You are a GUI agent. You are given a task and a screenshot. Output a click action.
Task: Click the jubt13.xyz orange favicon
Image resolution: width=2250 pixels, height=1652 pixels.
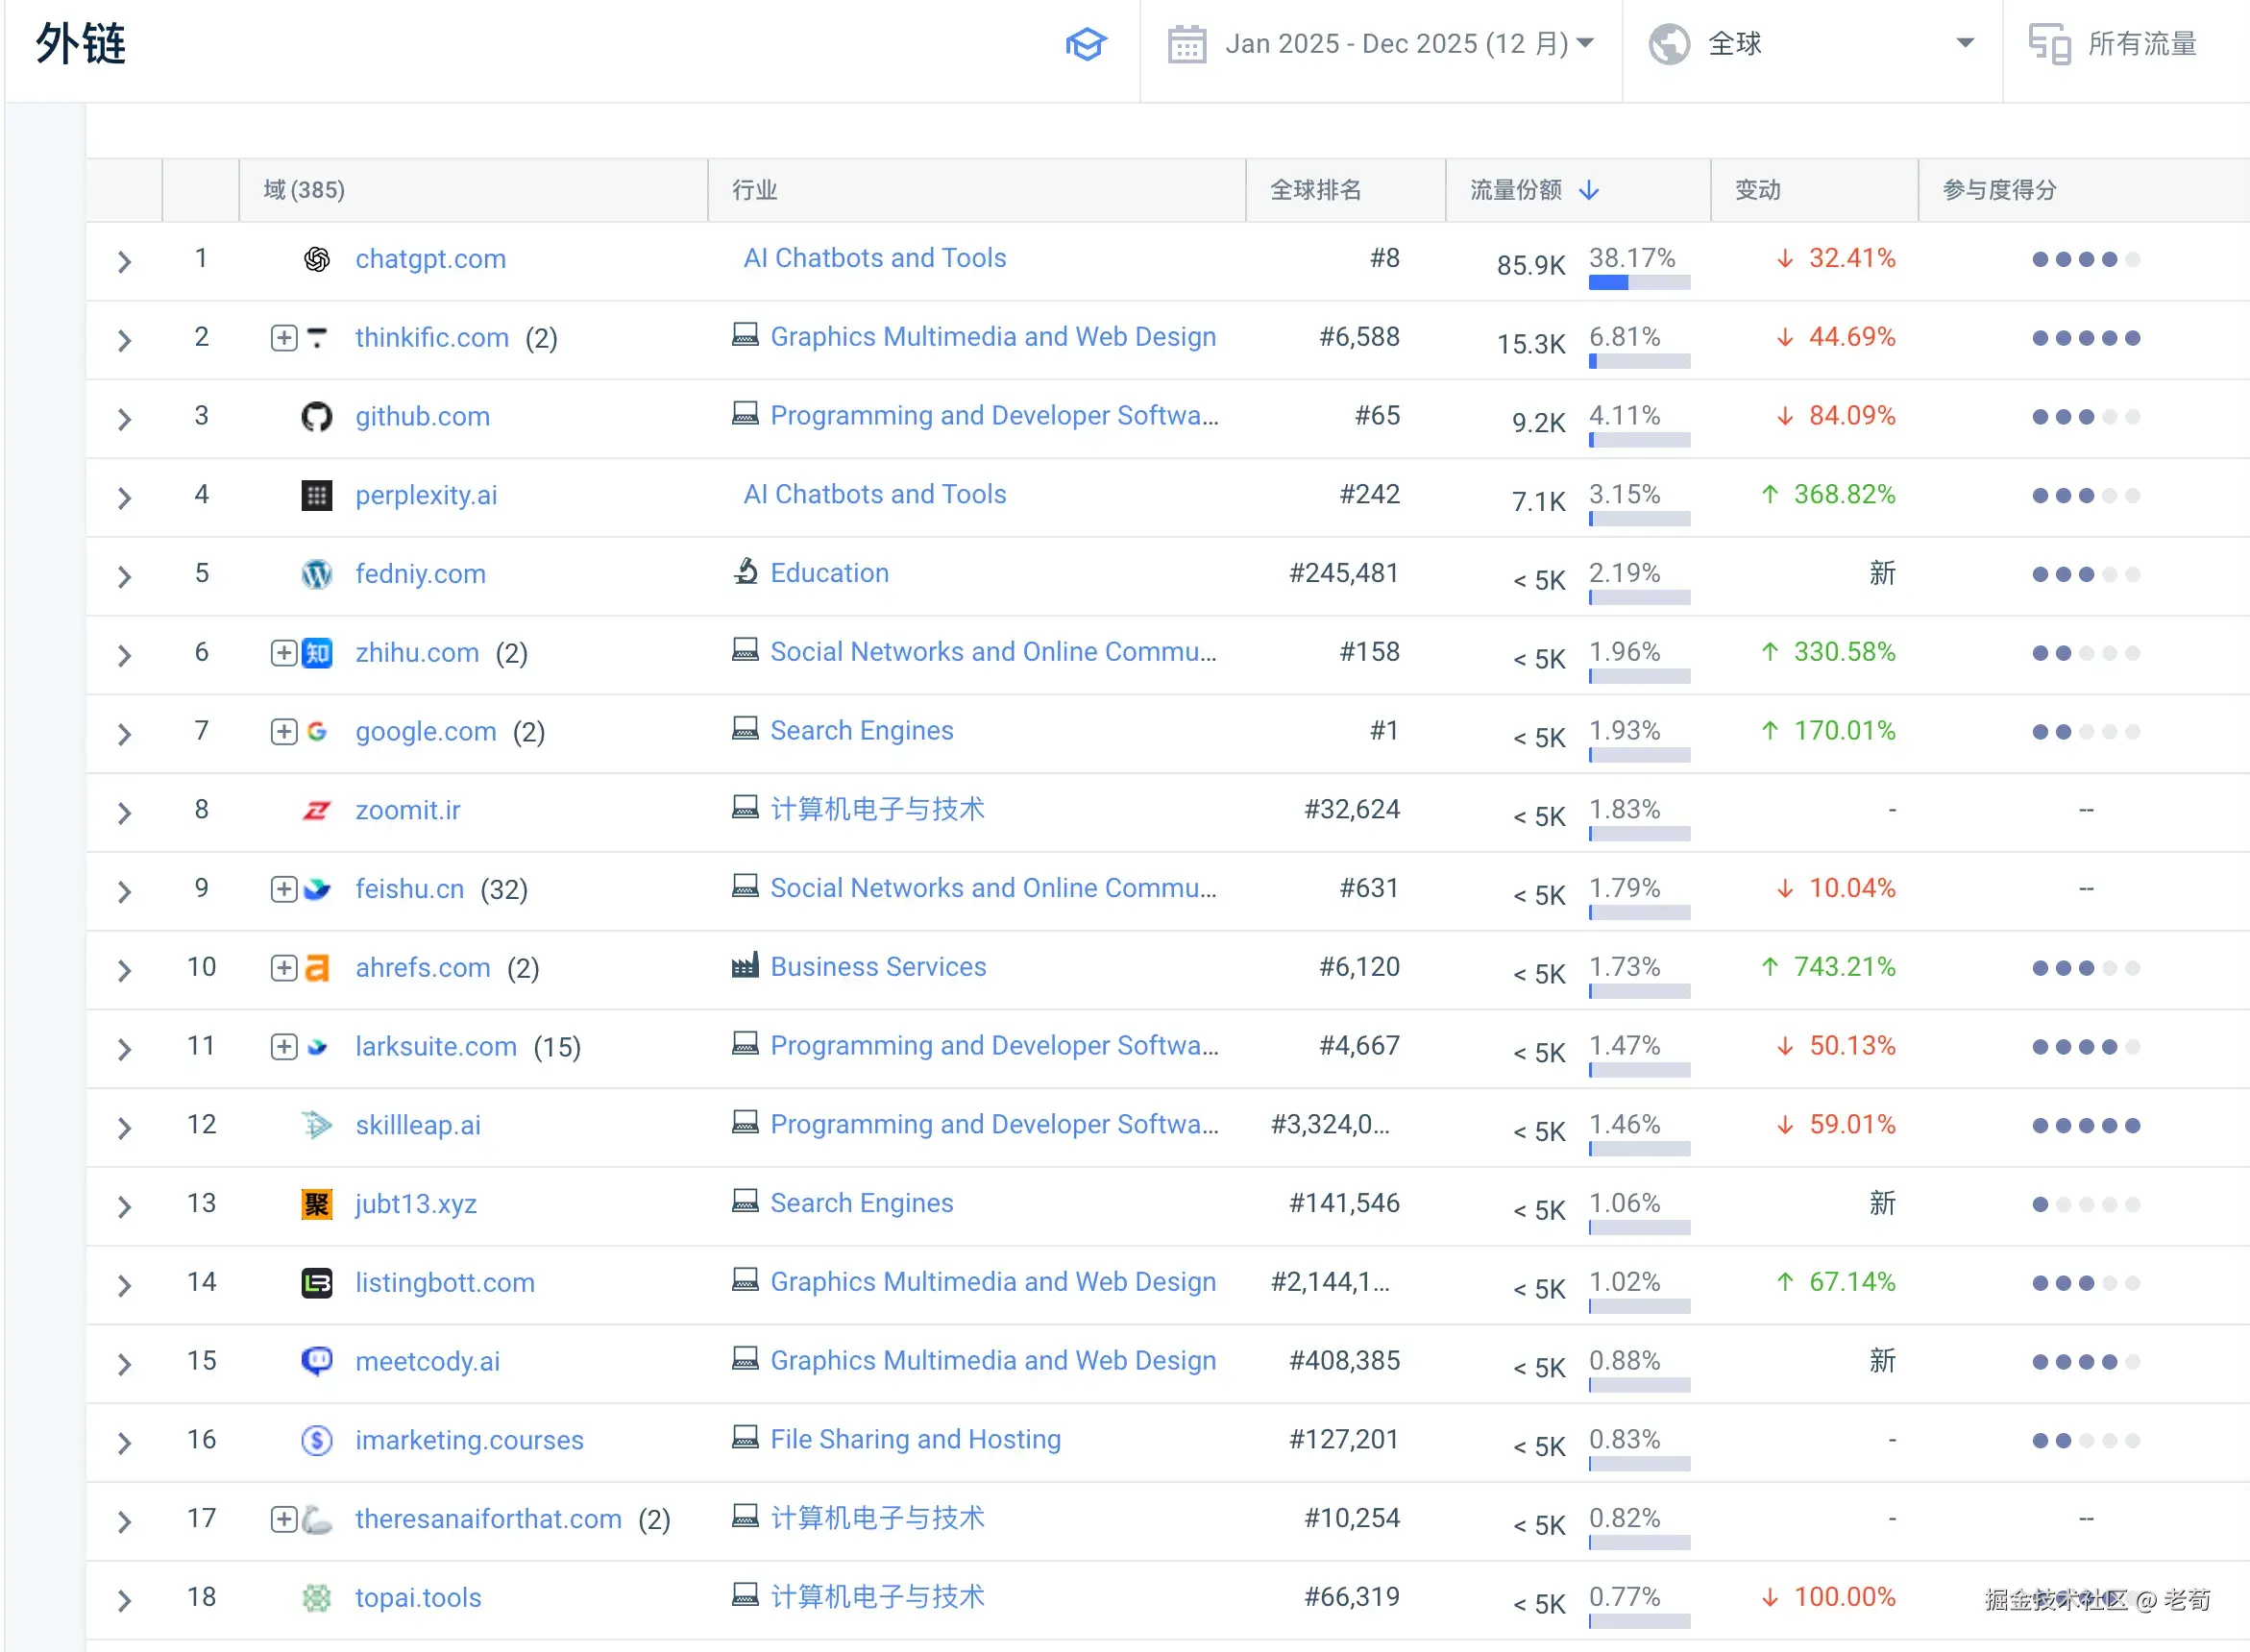pyautogui.click(x=316, y=1204)
